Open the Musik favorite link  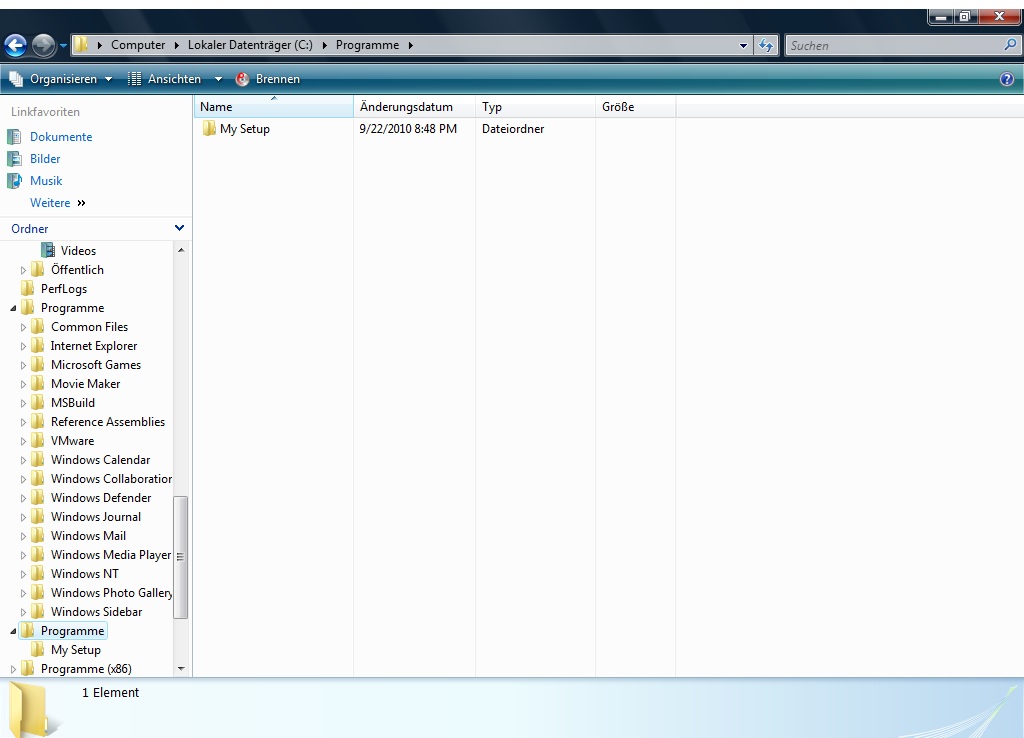coord(46,181)
